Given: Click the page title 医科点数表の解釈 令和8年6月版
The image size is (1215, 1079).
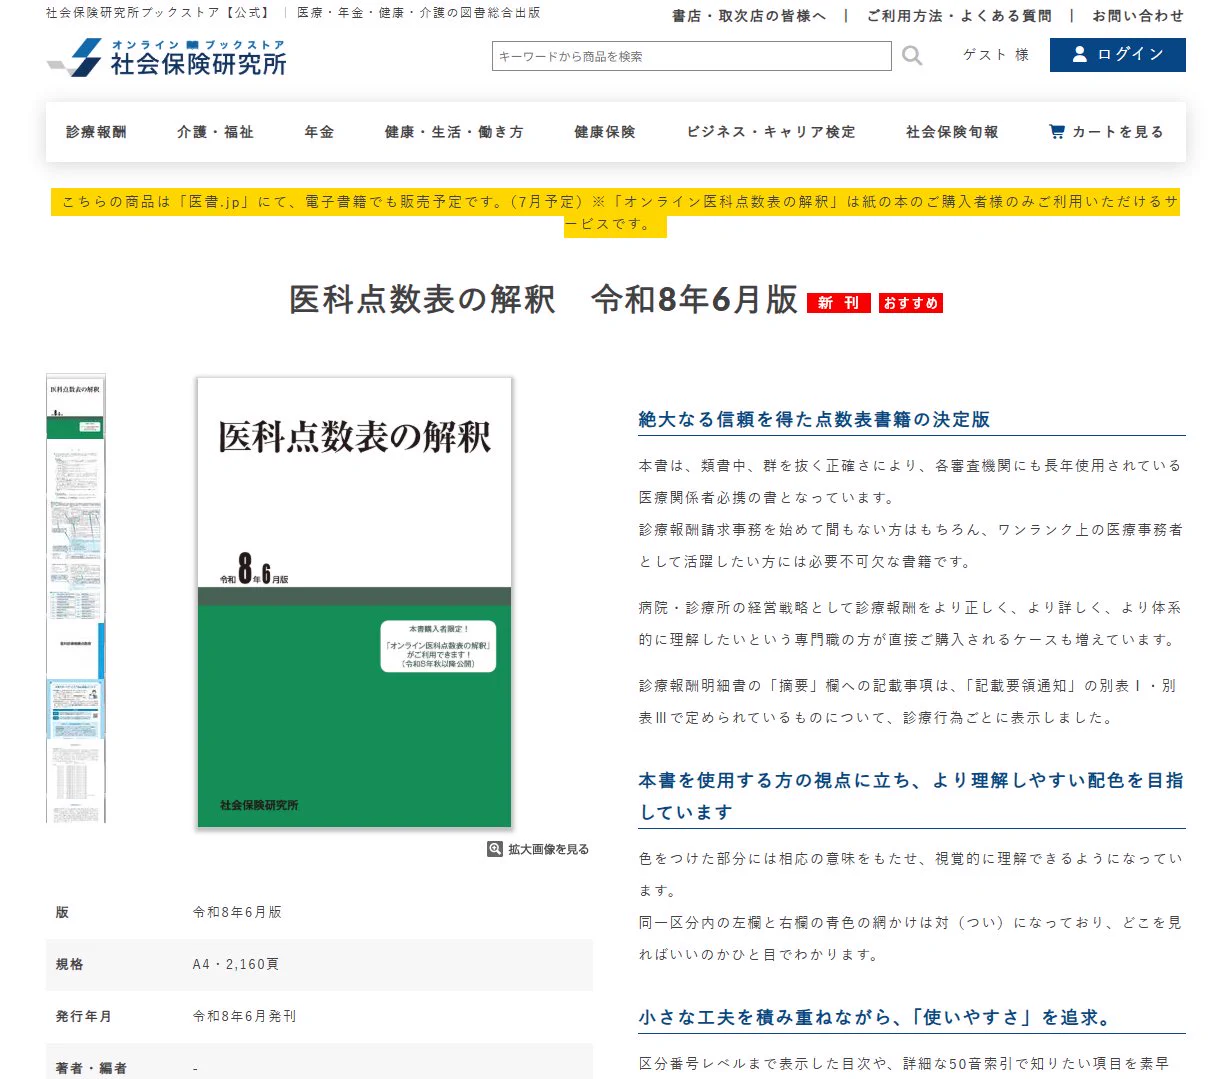Looking at the screenshot, I should point(543,300).
